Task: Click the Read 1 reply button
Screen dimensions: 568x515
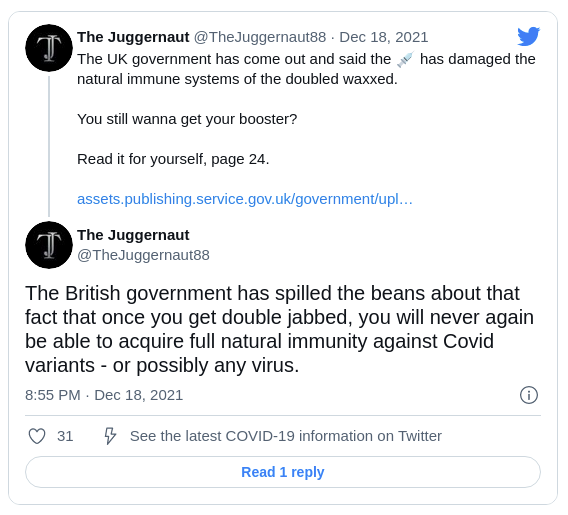Action: 283,472
